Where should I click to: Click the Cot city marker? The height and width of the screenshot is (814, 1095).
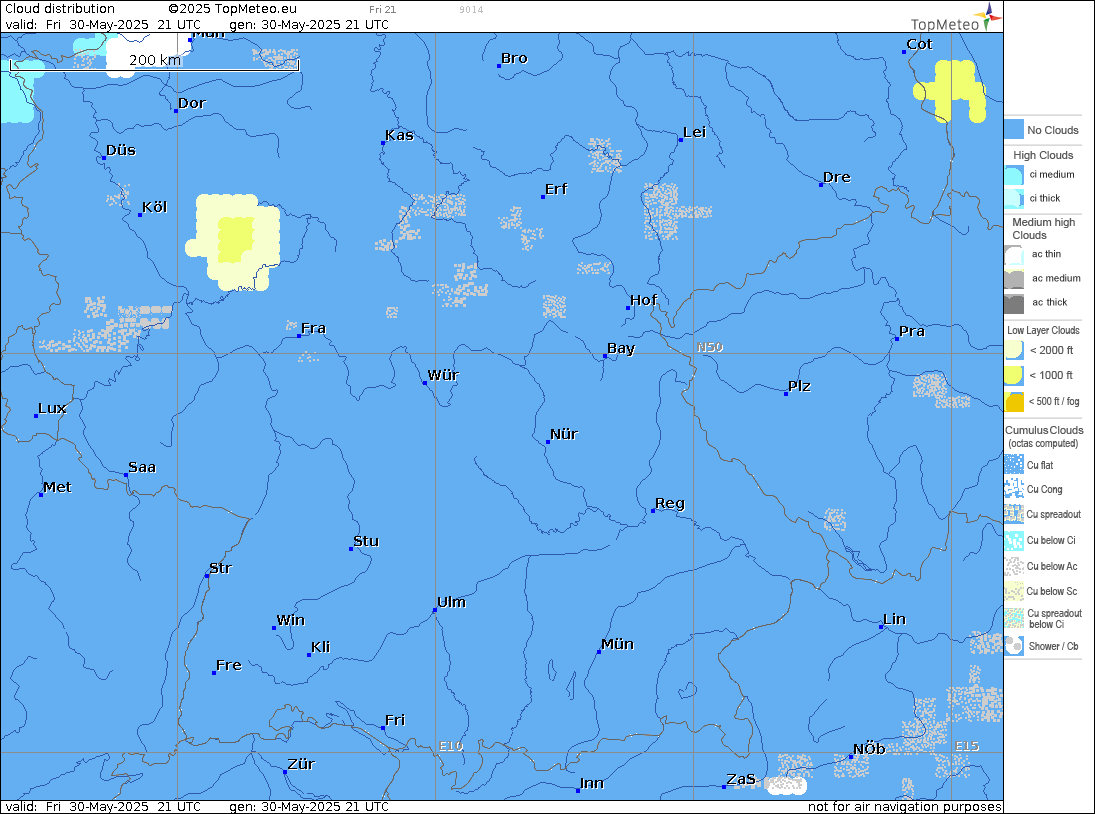[904, 52]
